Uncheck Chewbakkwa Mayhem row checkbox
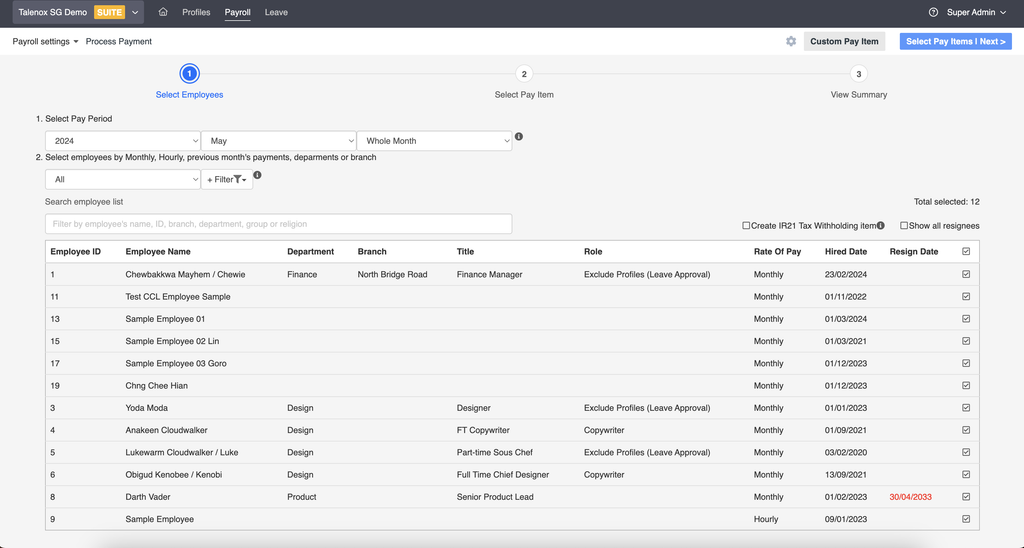 click(x=966, y=274)
